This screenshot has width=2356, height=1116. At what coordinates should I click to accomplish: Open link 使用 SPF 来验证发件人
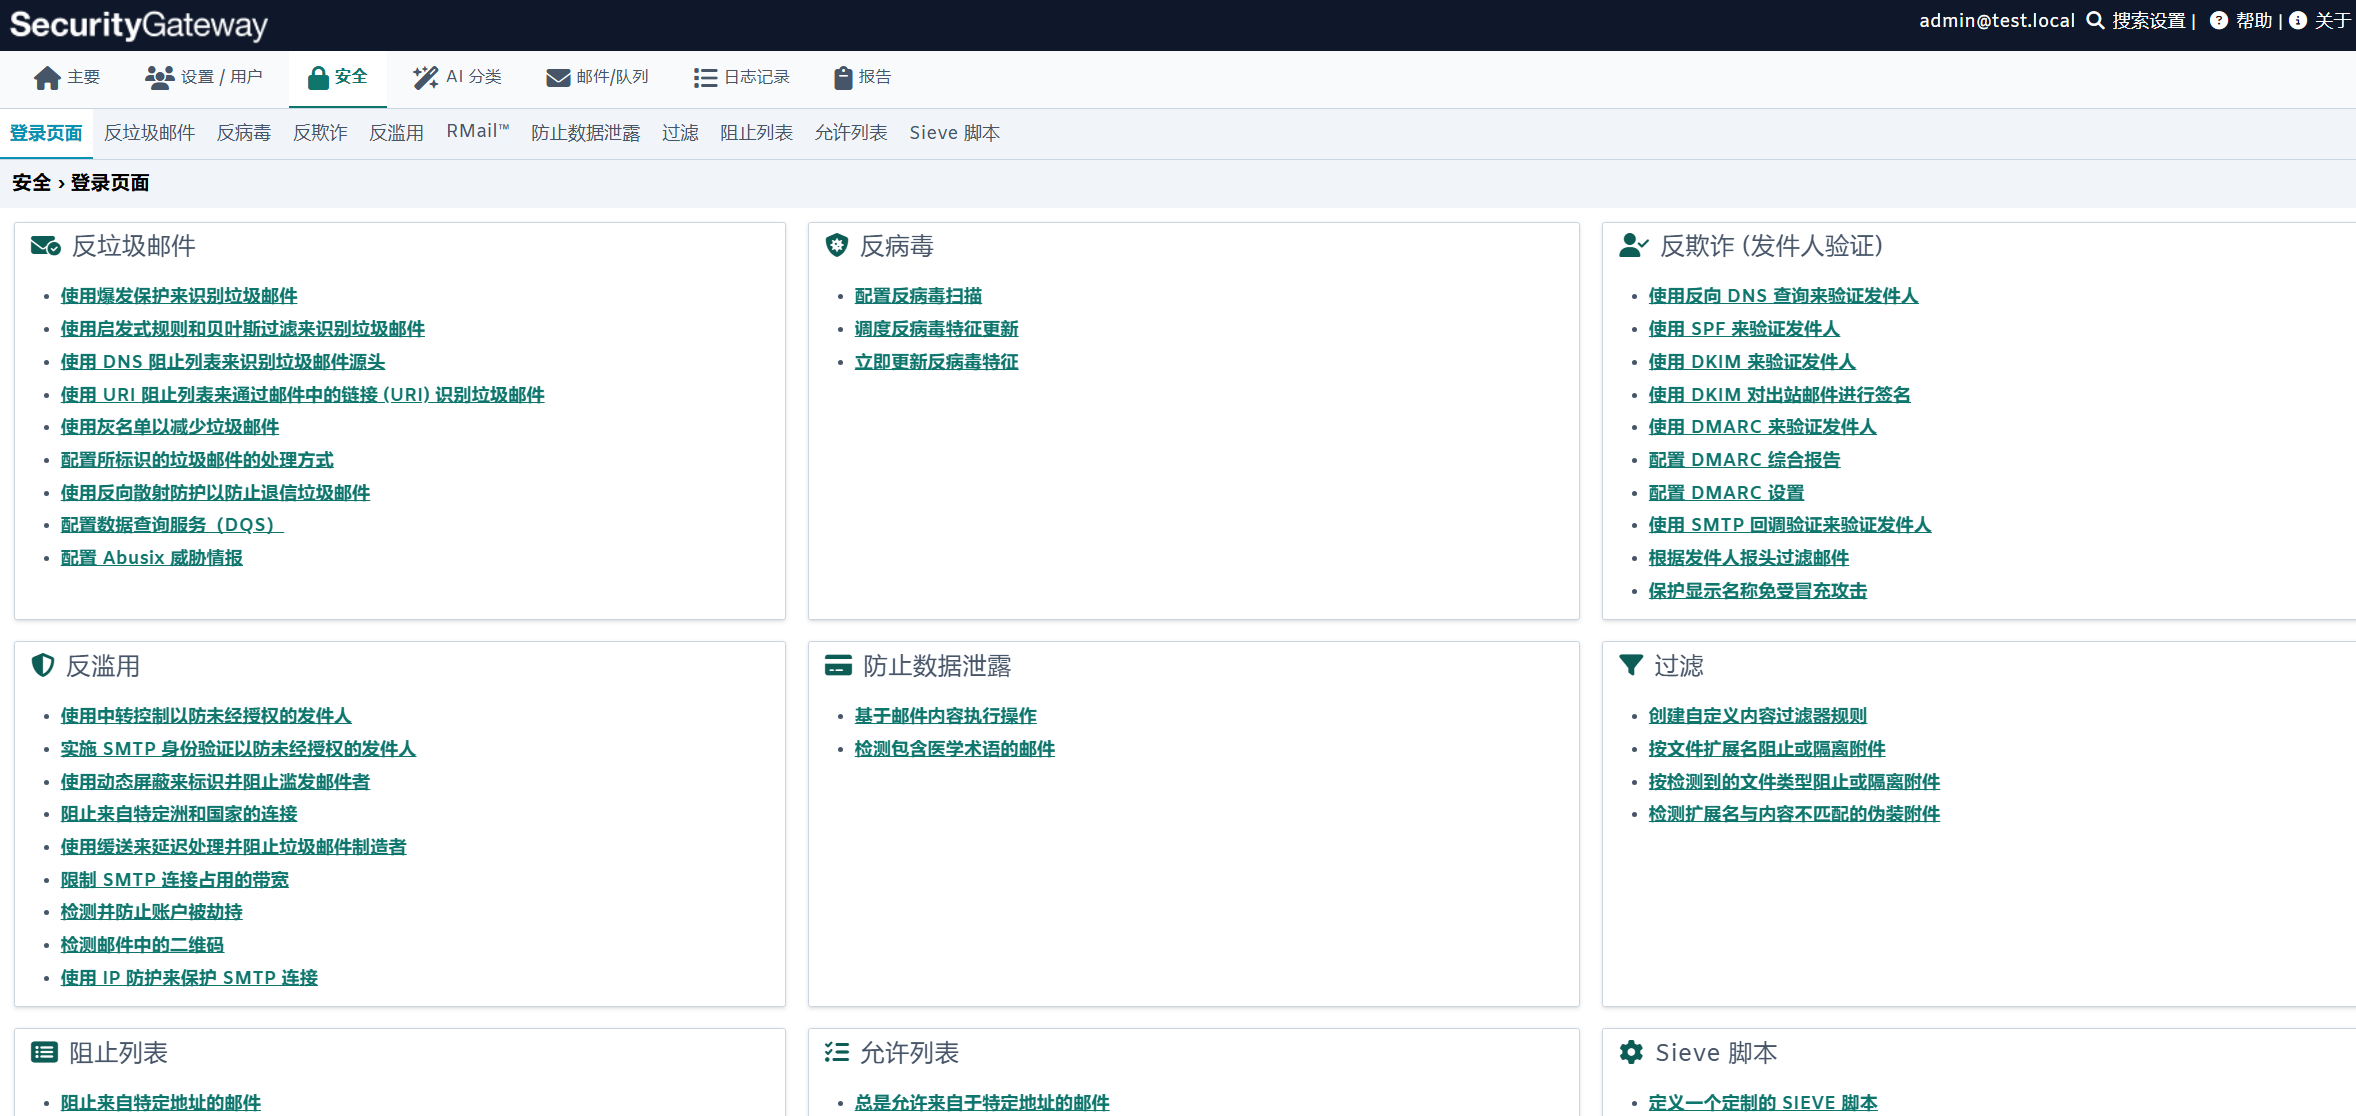1744,329
